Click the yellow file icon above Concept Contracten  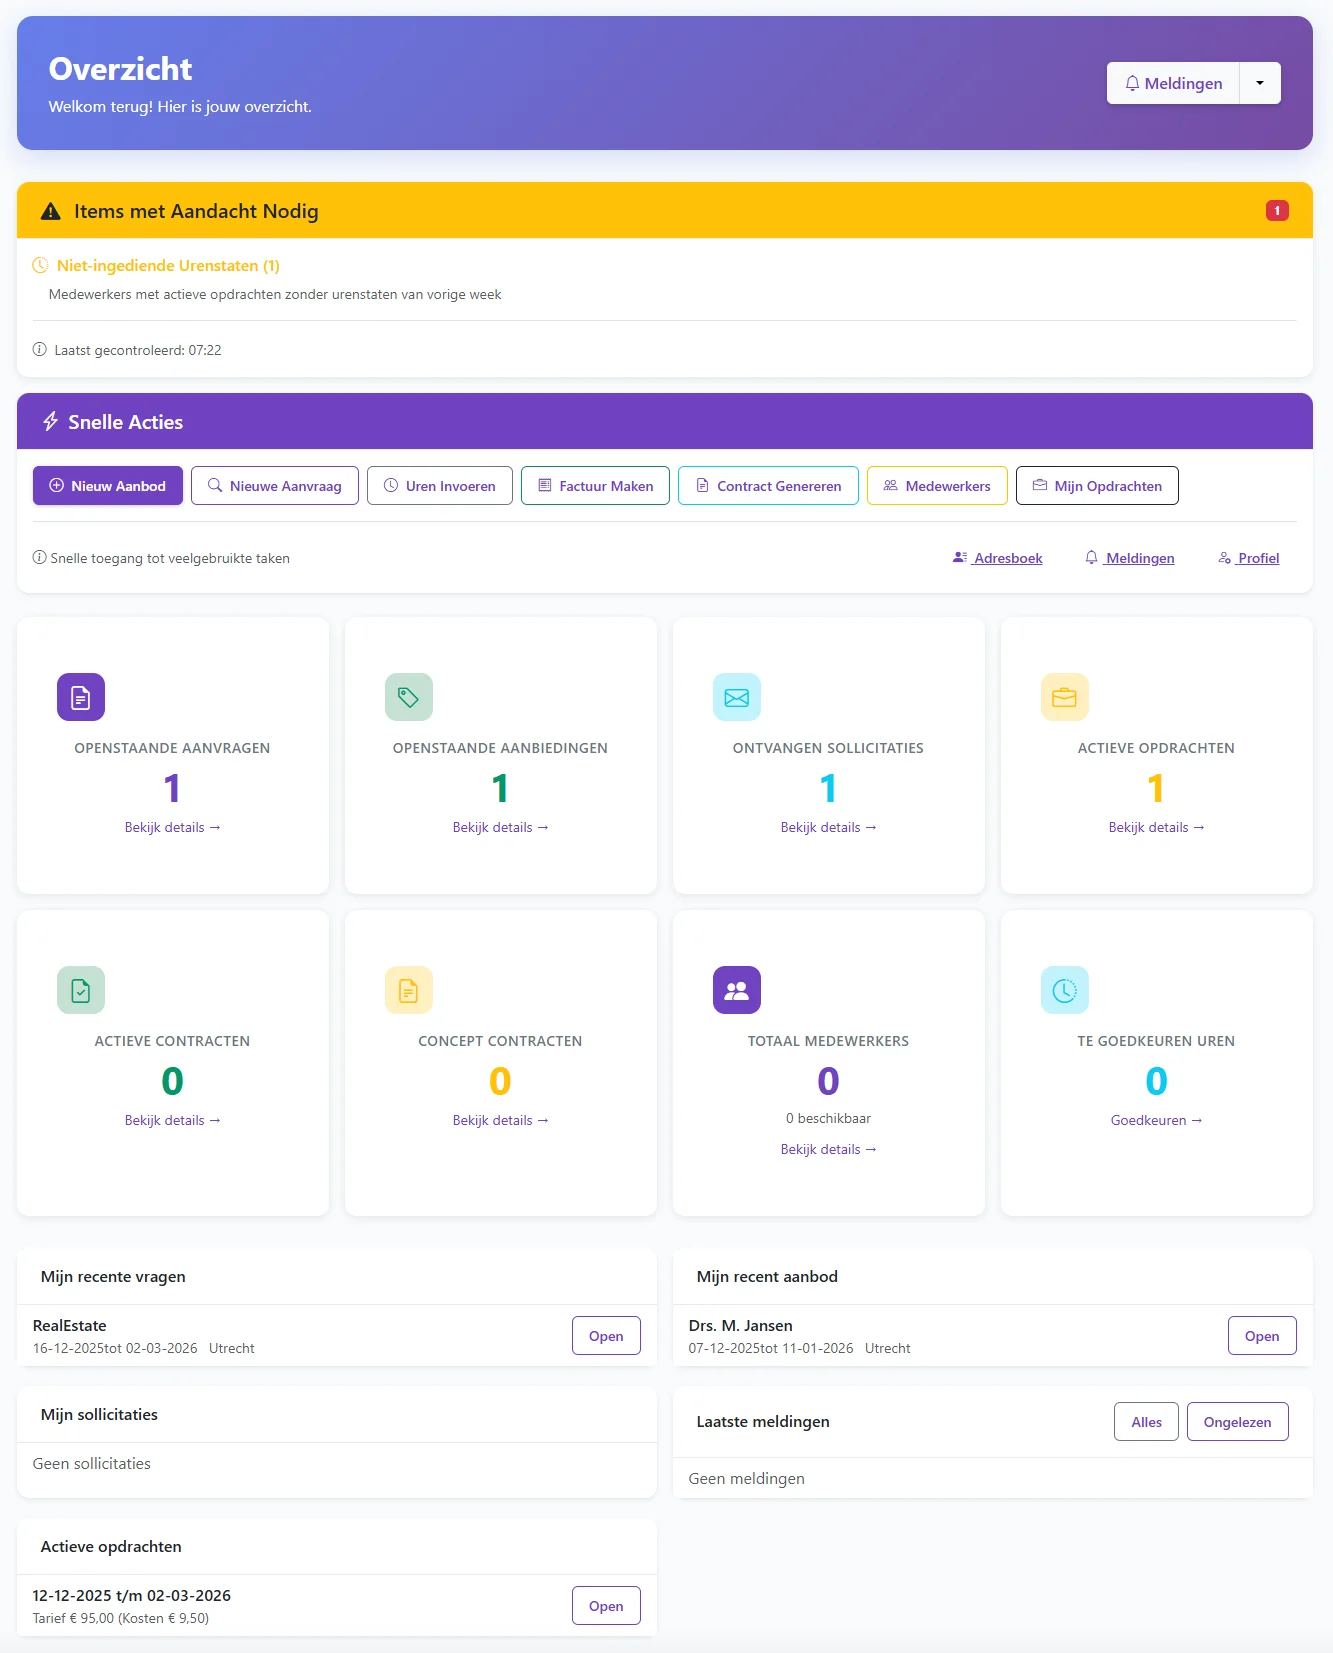point(408,990)
